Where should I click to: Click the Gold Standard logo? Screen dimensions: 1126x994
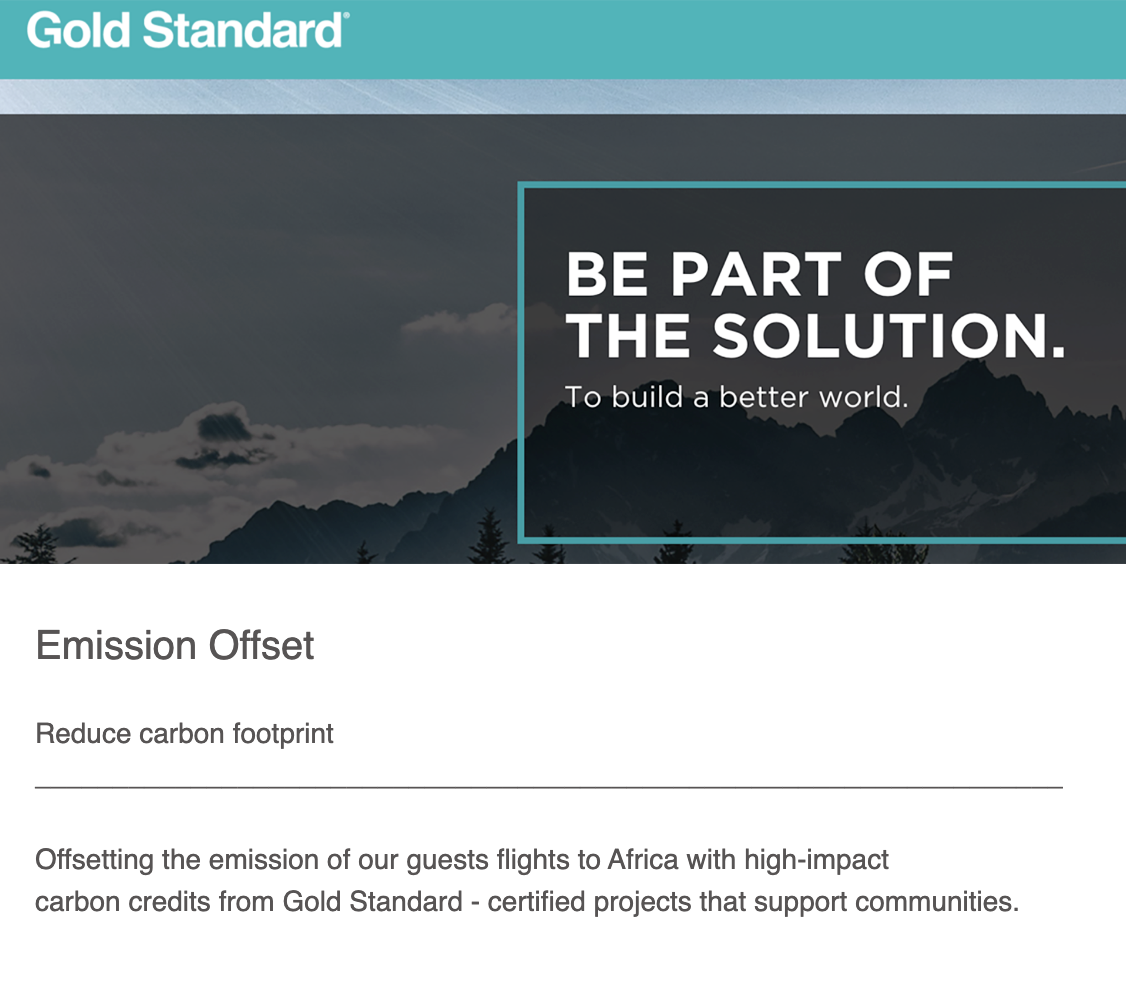coord(188,31)
